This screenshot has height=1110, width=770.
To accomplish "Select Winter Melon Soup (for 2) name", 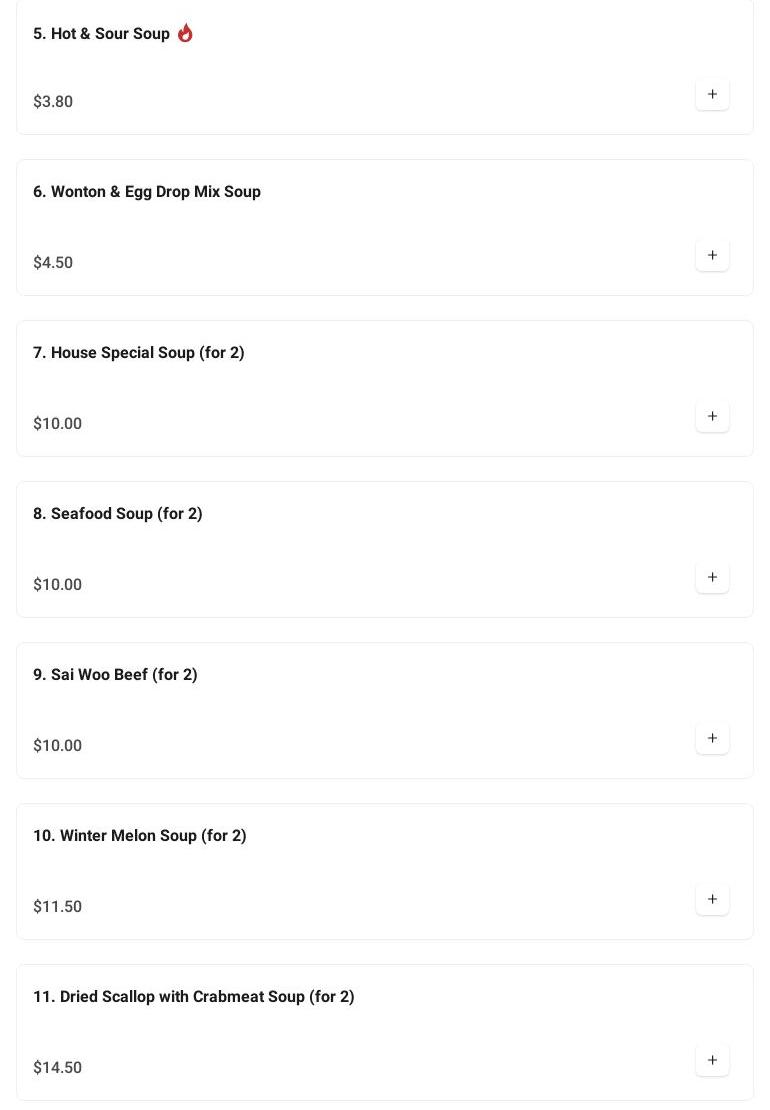I will [140, 836].
